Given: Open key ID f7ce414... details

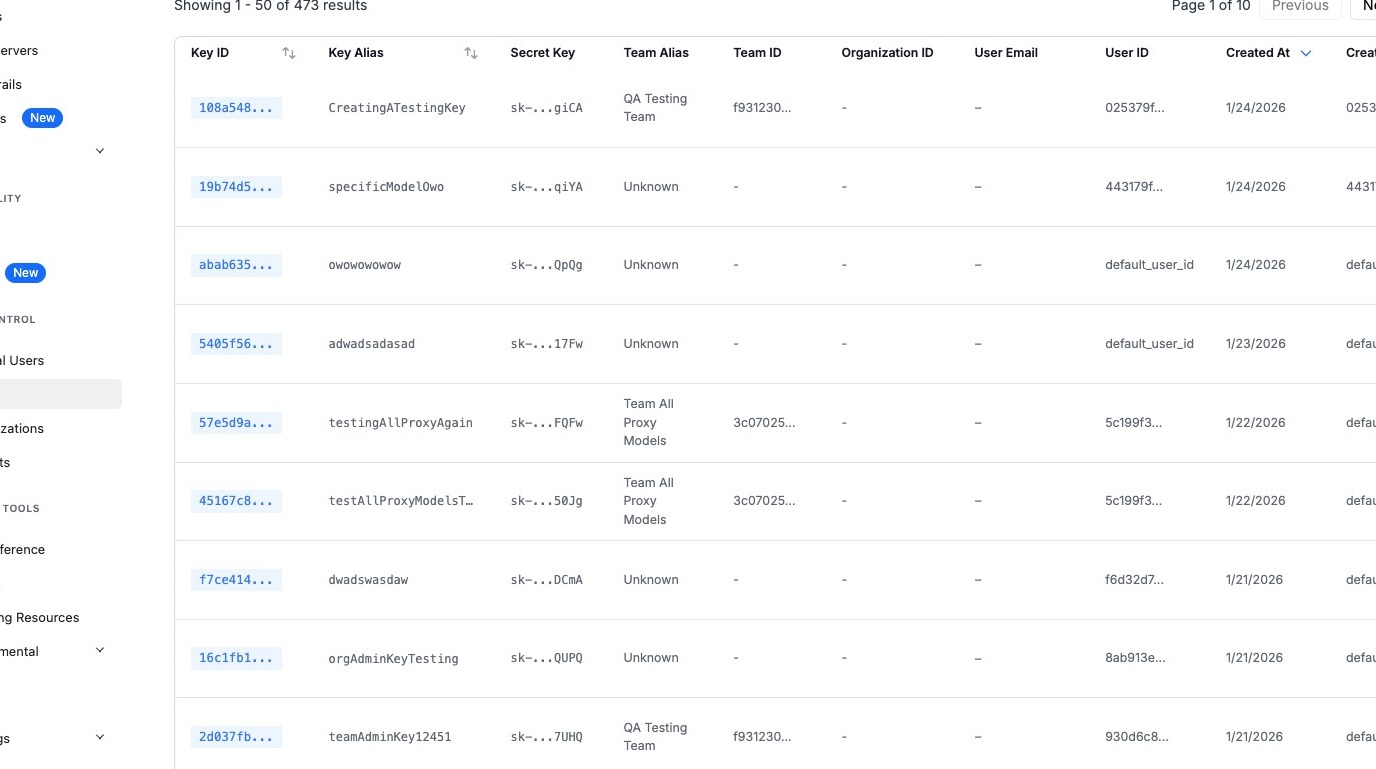Looking at the screenshot, I should click(x=236, y=580).
